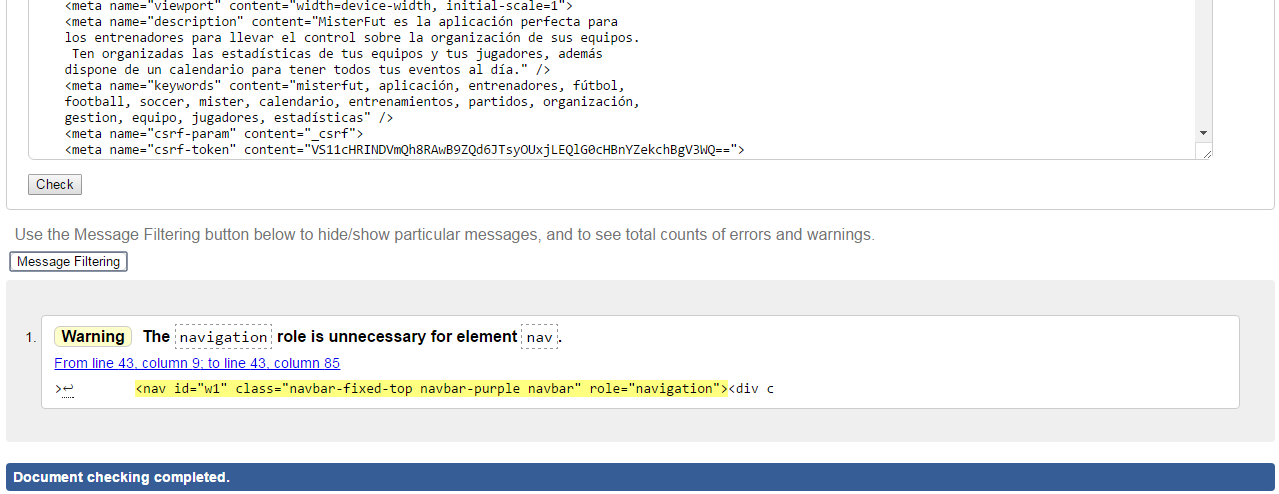This screenshot has width=1279, height=494.
Task: Place cursor on the description meta line
Action: coord(341,21)
